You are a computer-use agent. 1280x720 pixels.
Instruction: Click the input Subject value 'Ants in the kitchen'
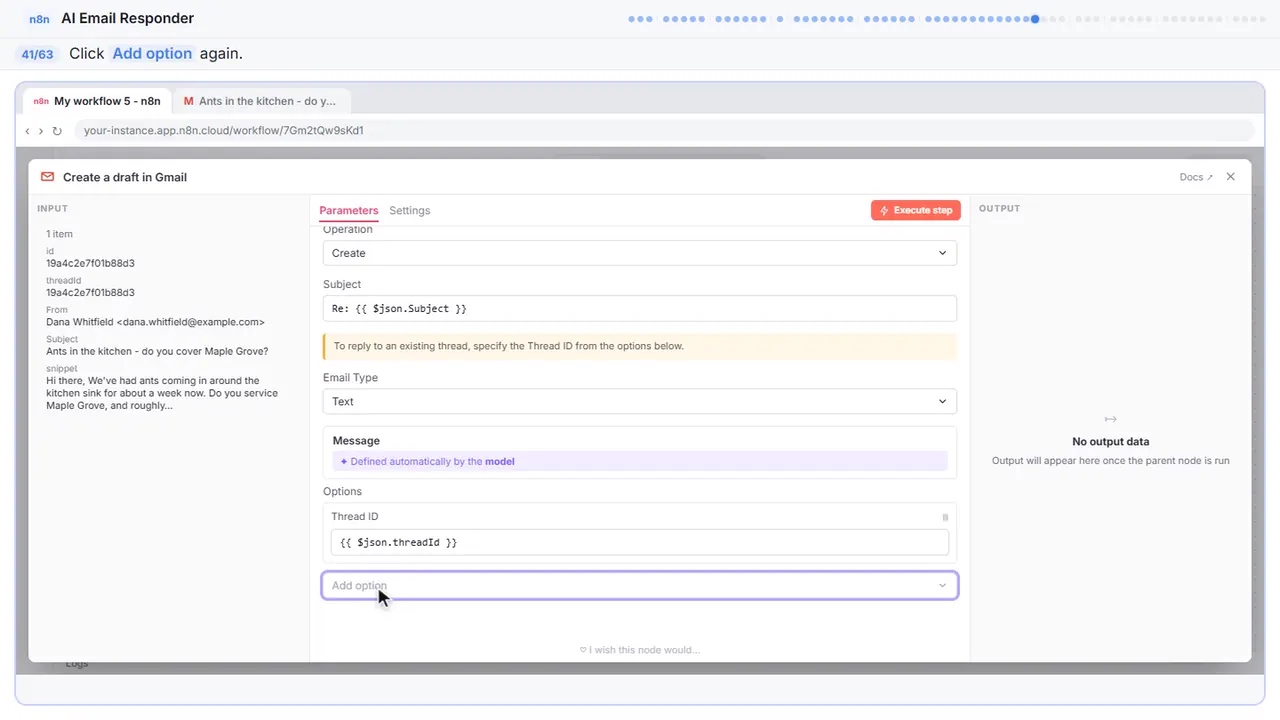tap(157, 351)
